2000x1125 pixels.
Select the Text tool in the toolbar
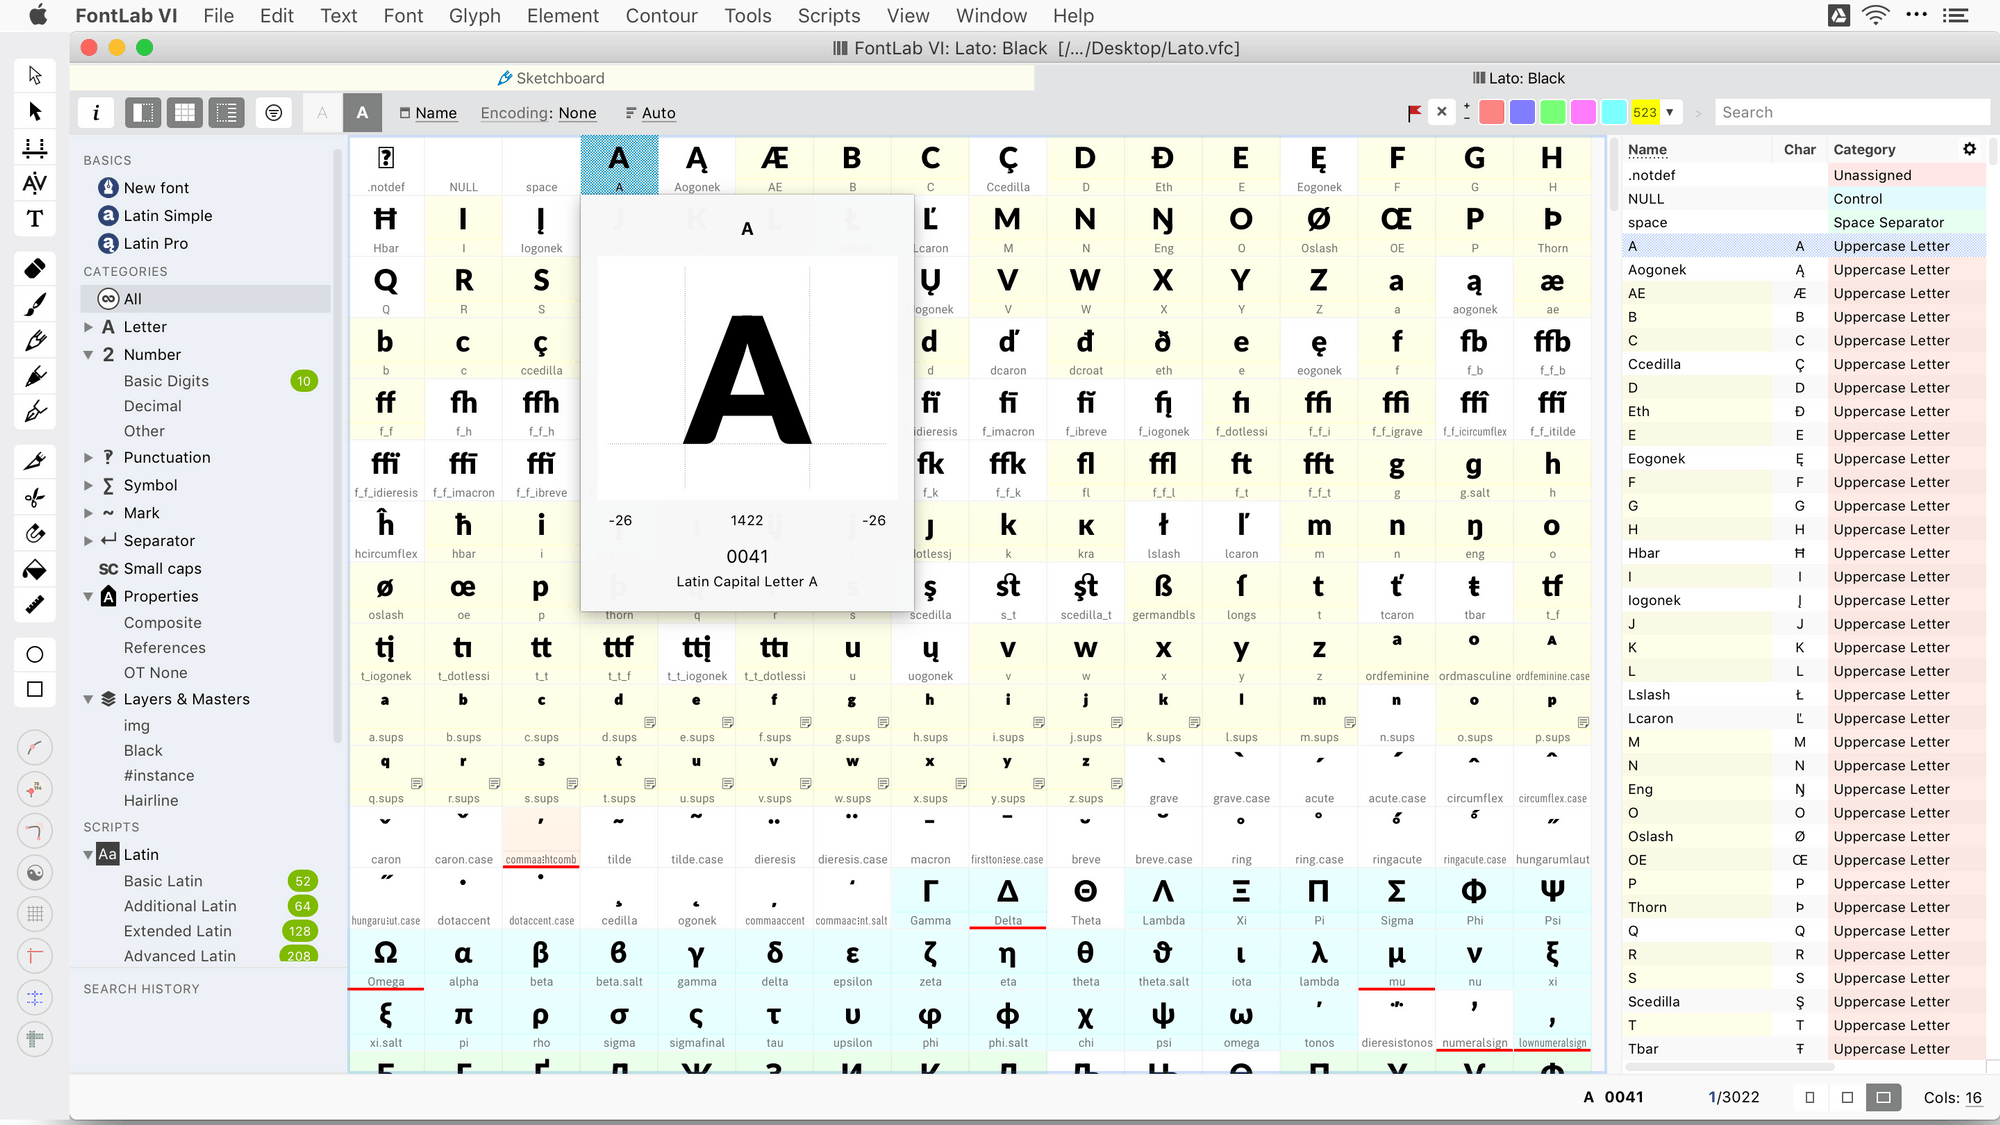tap(34, 219)
